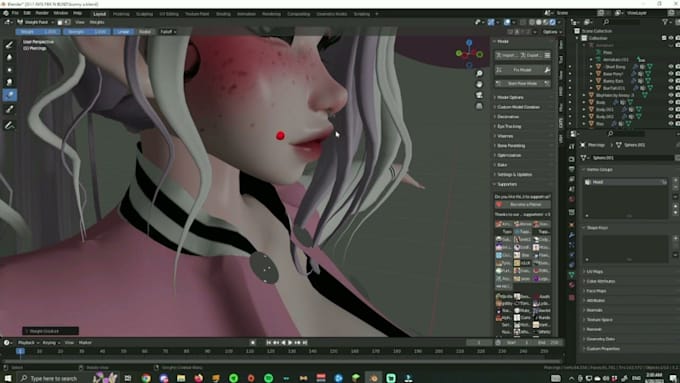The width and height of the screenshot is (680, 383).
Task: Open the File menu
Action: pyautogui.click(x=15, y=13)
